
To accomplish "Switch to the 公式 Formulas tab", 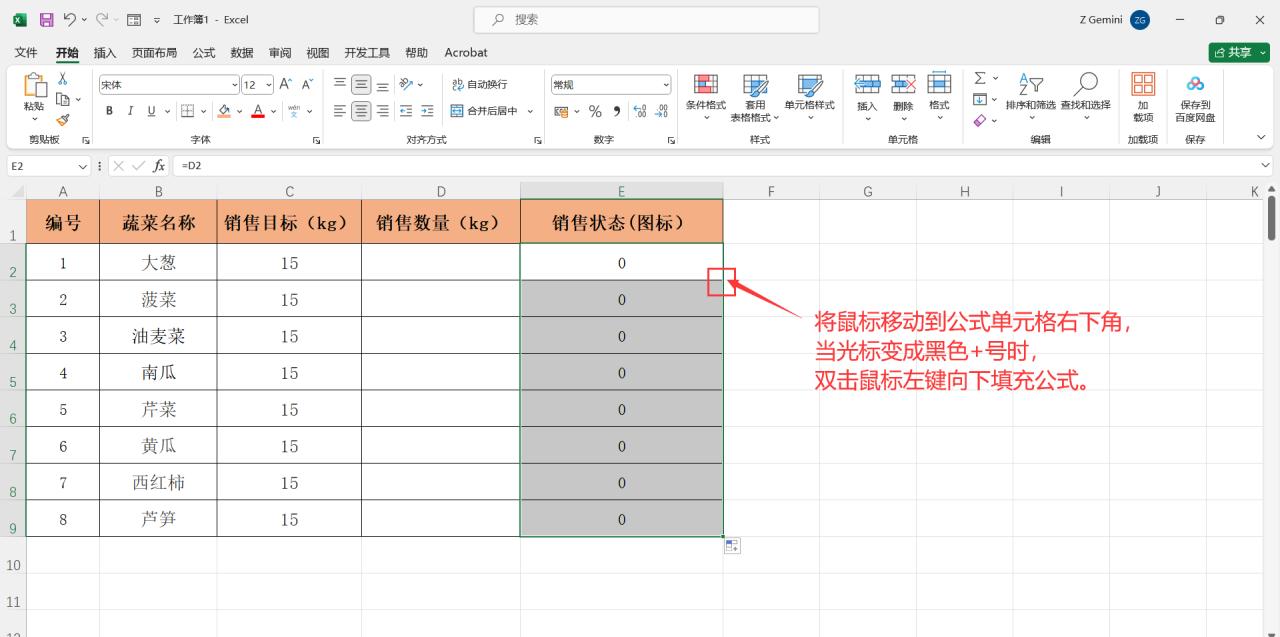I will click(x=204, y=52).
